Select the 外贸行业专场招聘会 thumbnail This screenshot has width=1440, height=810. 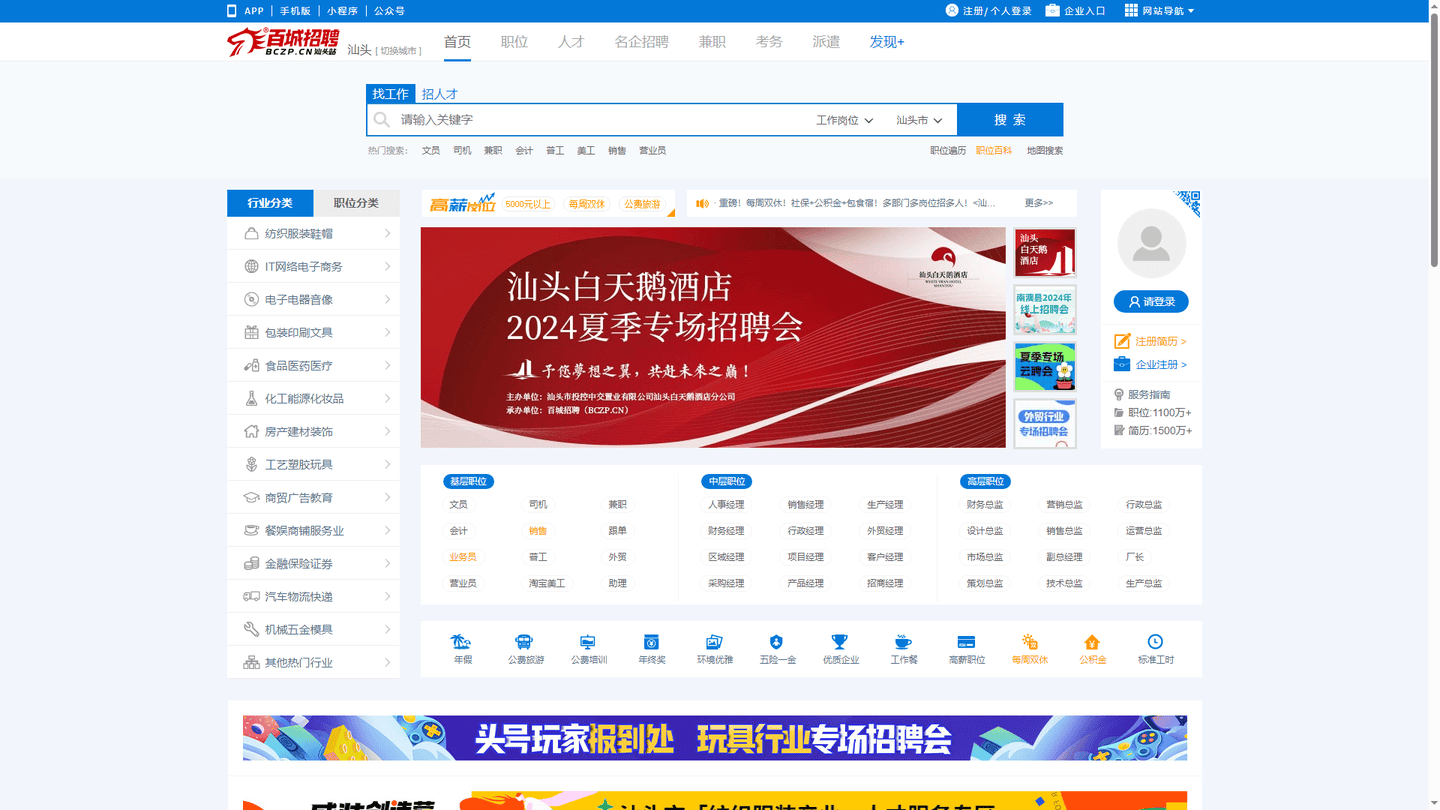[1045, 424]
